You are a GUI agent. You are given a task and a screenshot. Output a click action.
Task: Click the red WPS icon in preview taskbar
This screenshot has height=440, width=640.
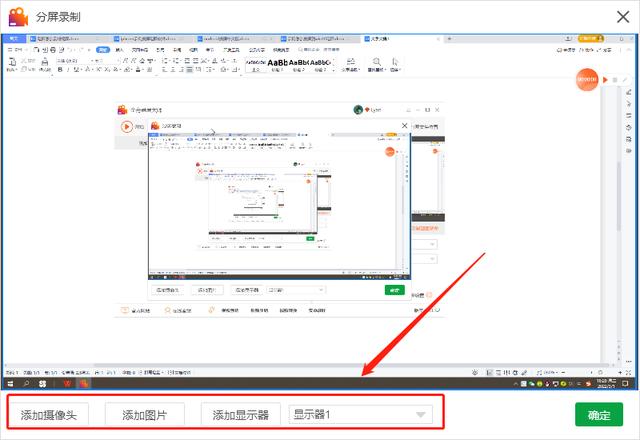click(x=68, y=383)
